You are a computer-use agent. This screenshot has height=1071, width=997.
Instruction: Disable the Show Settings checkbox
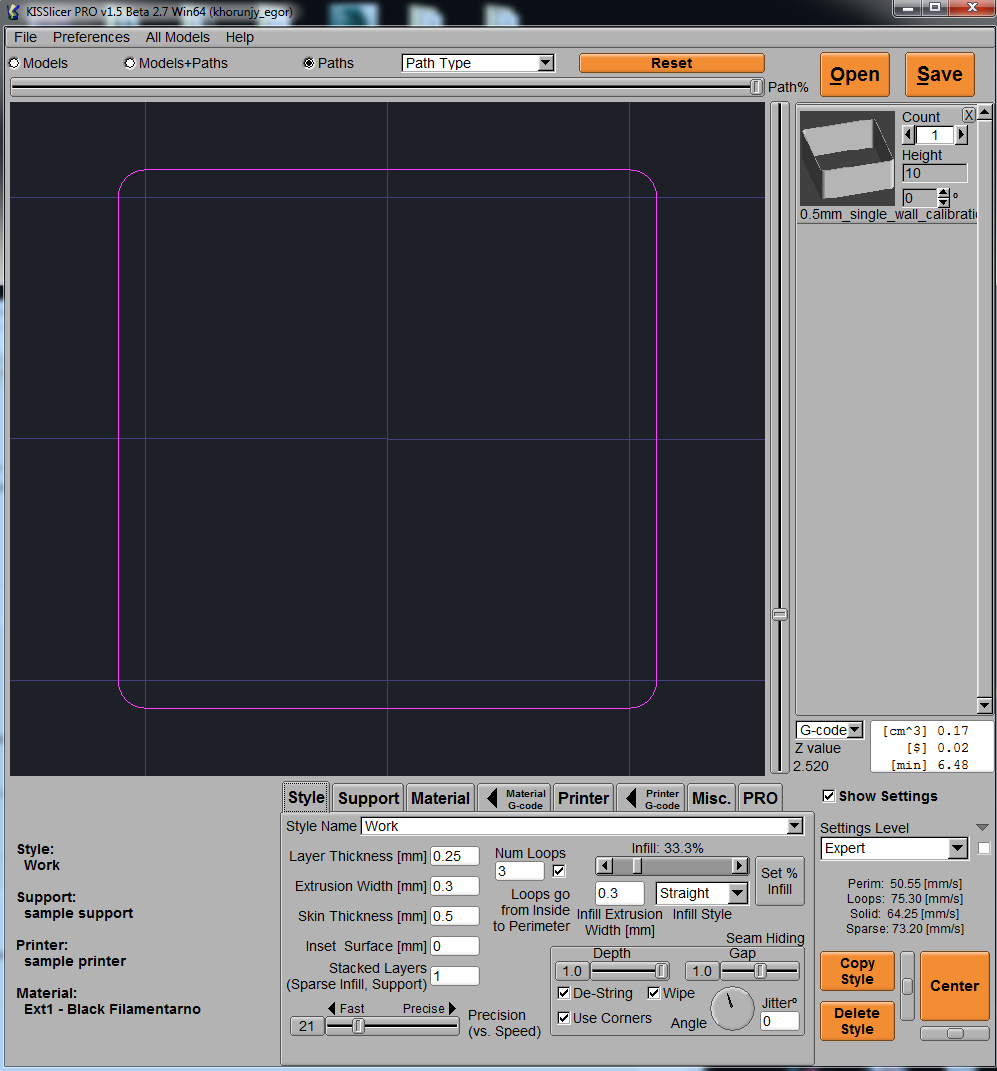(x=828, y=796)
